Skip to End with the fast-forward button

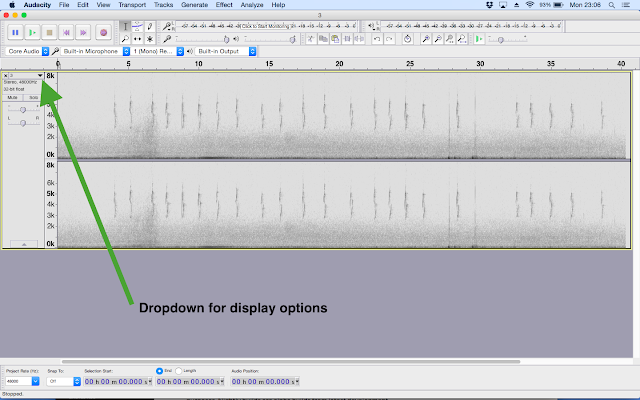(83, 33)
